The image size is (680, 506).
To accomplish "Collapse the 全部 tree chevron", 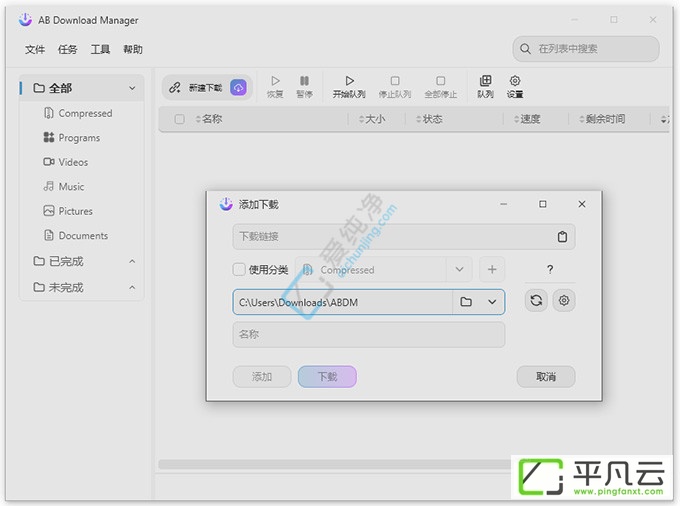I will (132, 88).
